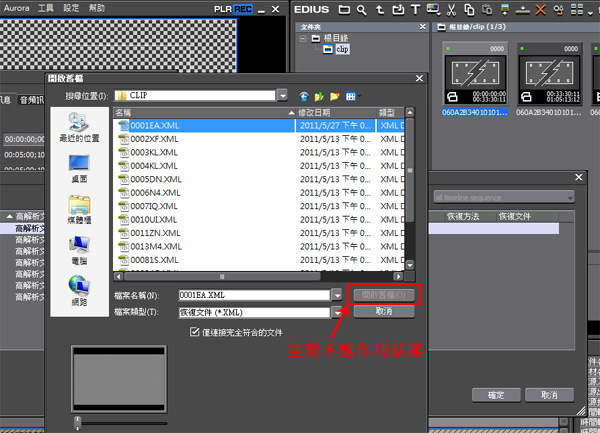Click the Add Clip icon in bin toolbar

click(x=398, y=10)
